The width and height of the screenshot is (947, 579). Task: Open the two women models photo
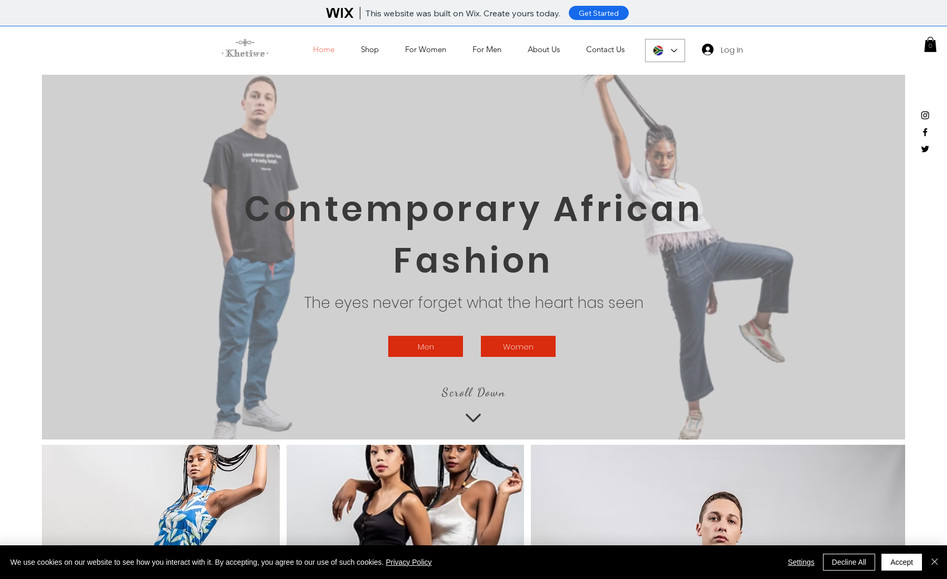405,495
